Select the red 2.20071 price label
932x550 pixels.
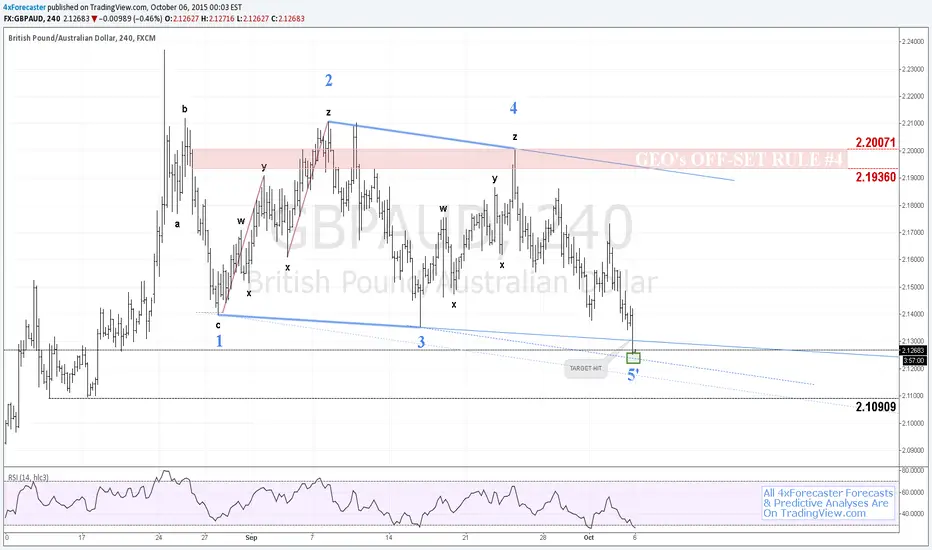[x=876, y=142]
